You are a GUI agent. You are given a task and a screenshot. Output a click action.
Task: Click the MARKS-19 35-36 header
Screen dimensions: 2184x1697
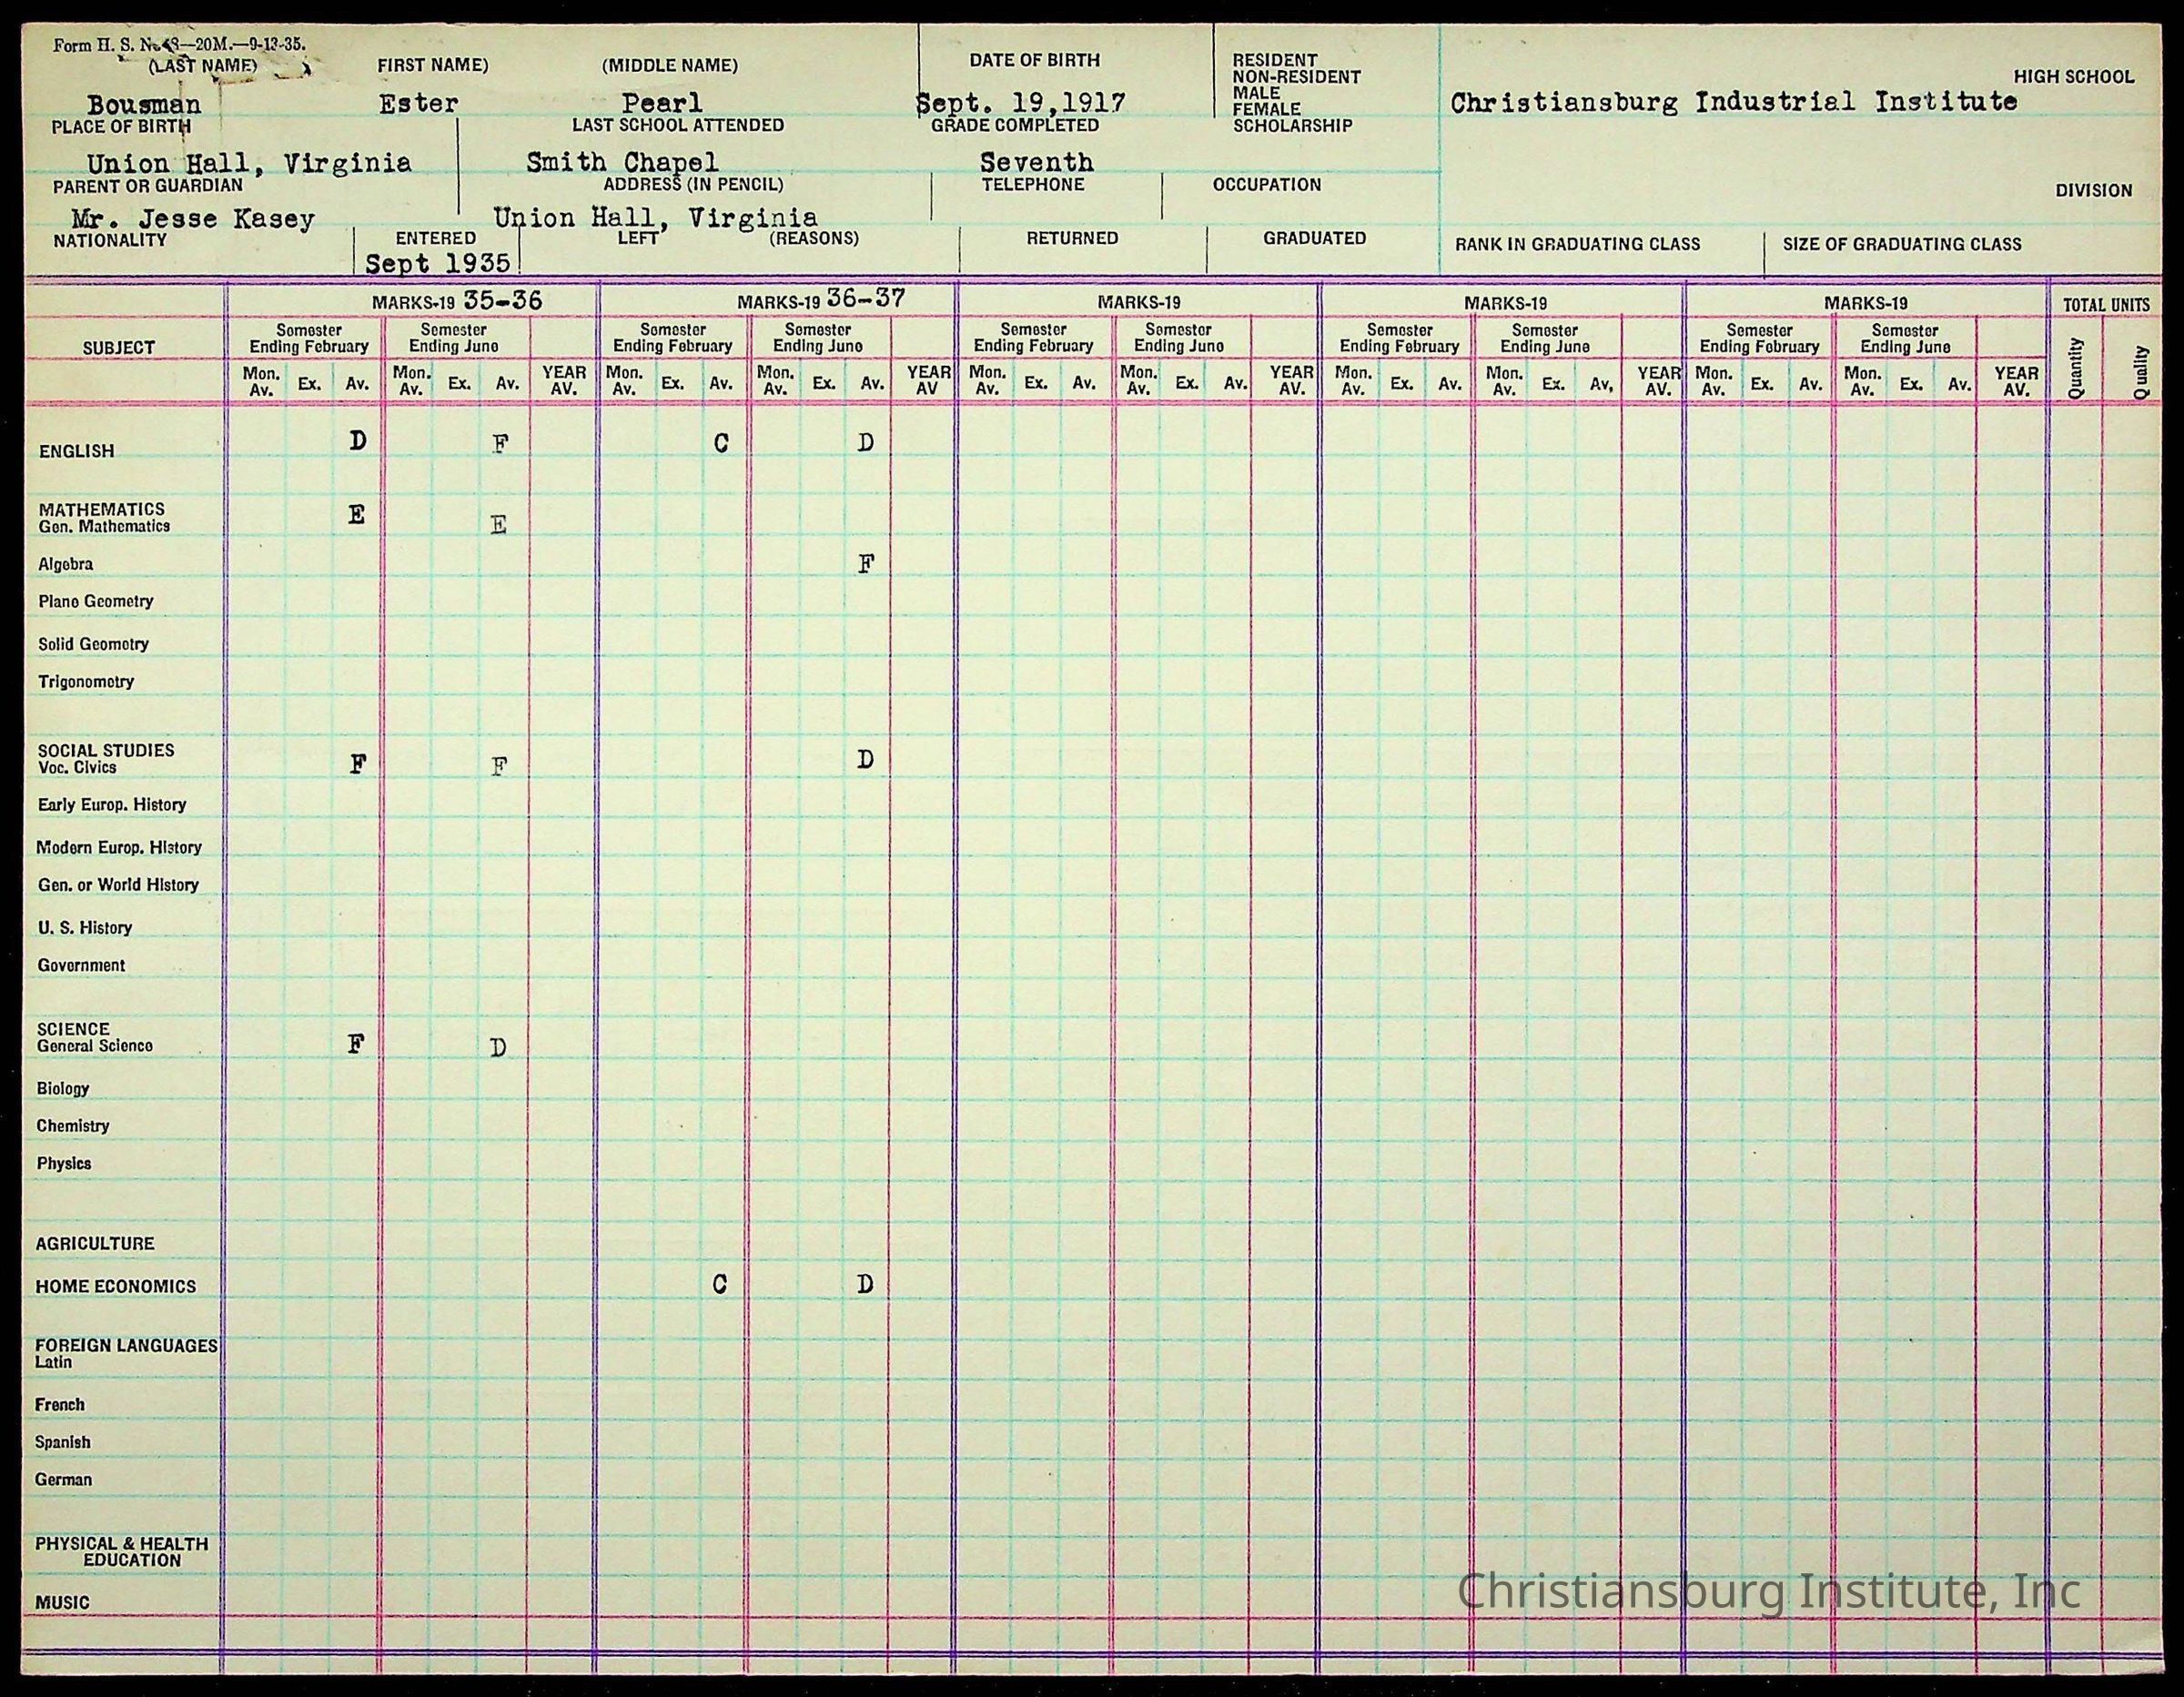pos(456,301)
